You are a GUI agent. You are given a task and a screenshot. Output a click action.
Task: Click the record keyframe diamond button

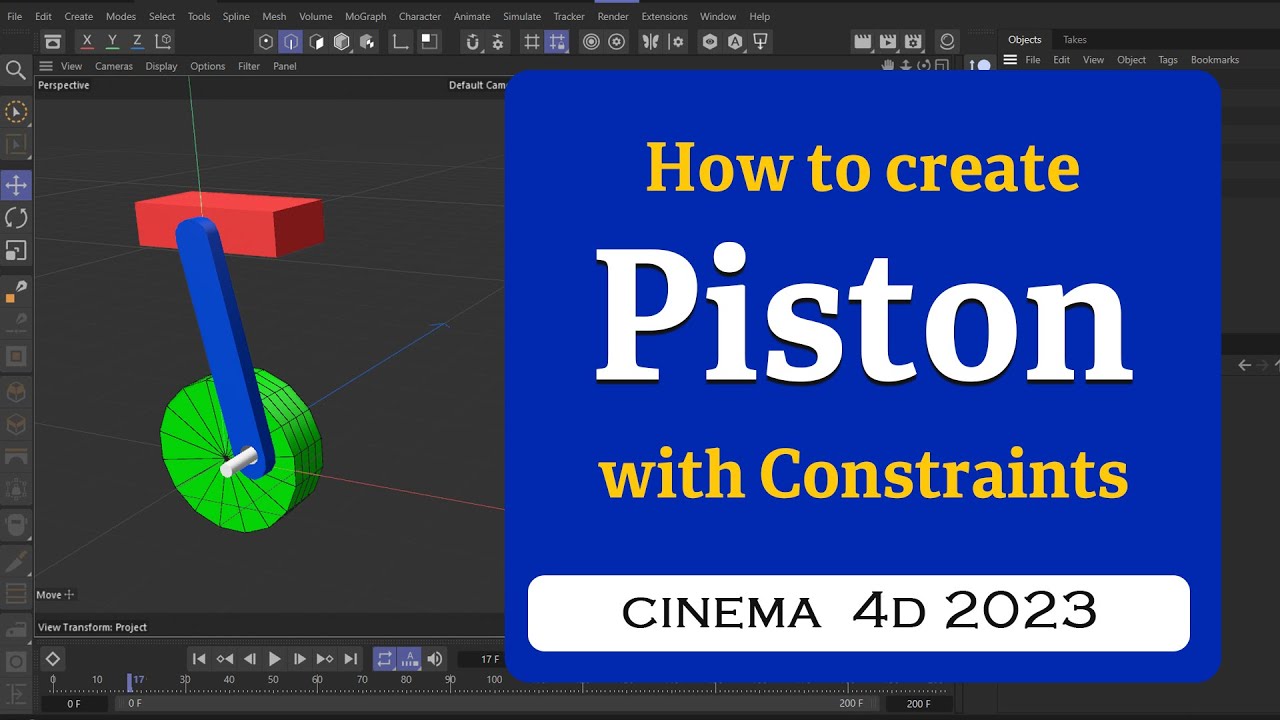(53, 659)
